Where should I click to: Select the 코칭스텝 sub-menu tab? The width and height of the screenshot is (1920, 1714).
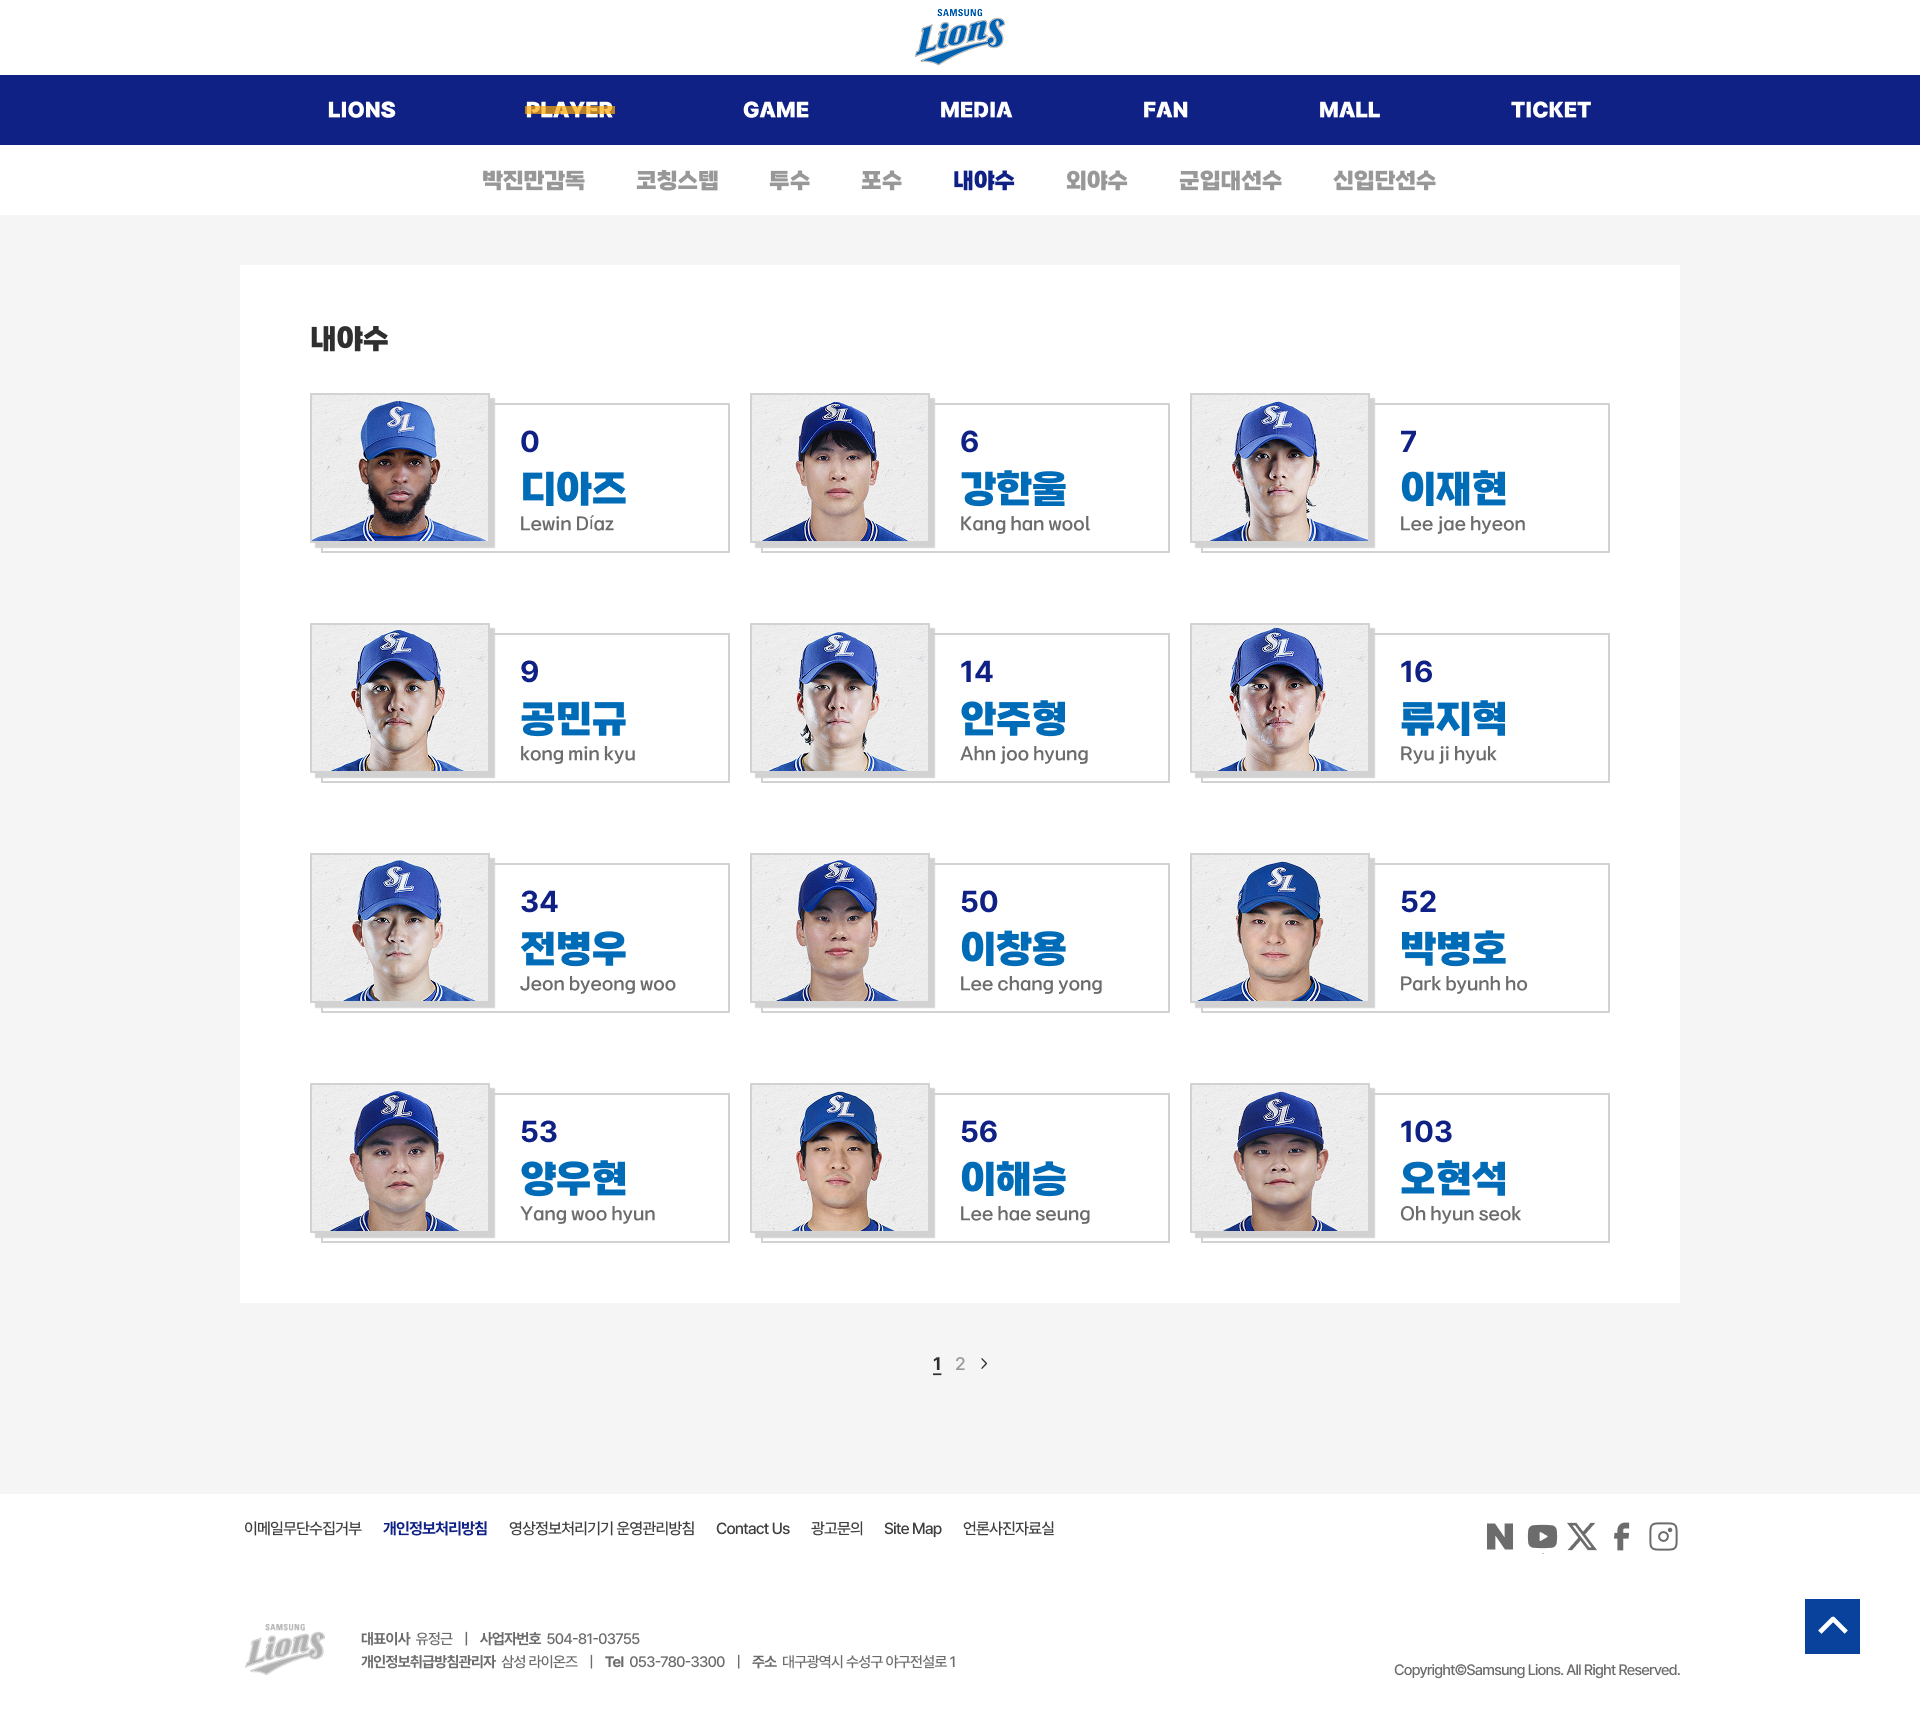coord(677,180)
